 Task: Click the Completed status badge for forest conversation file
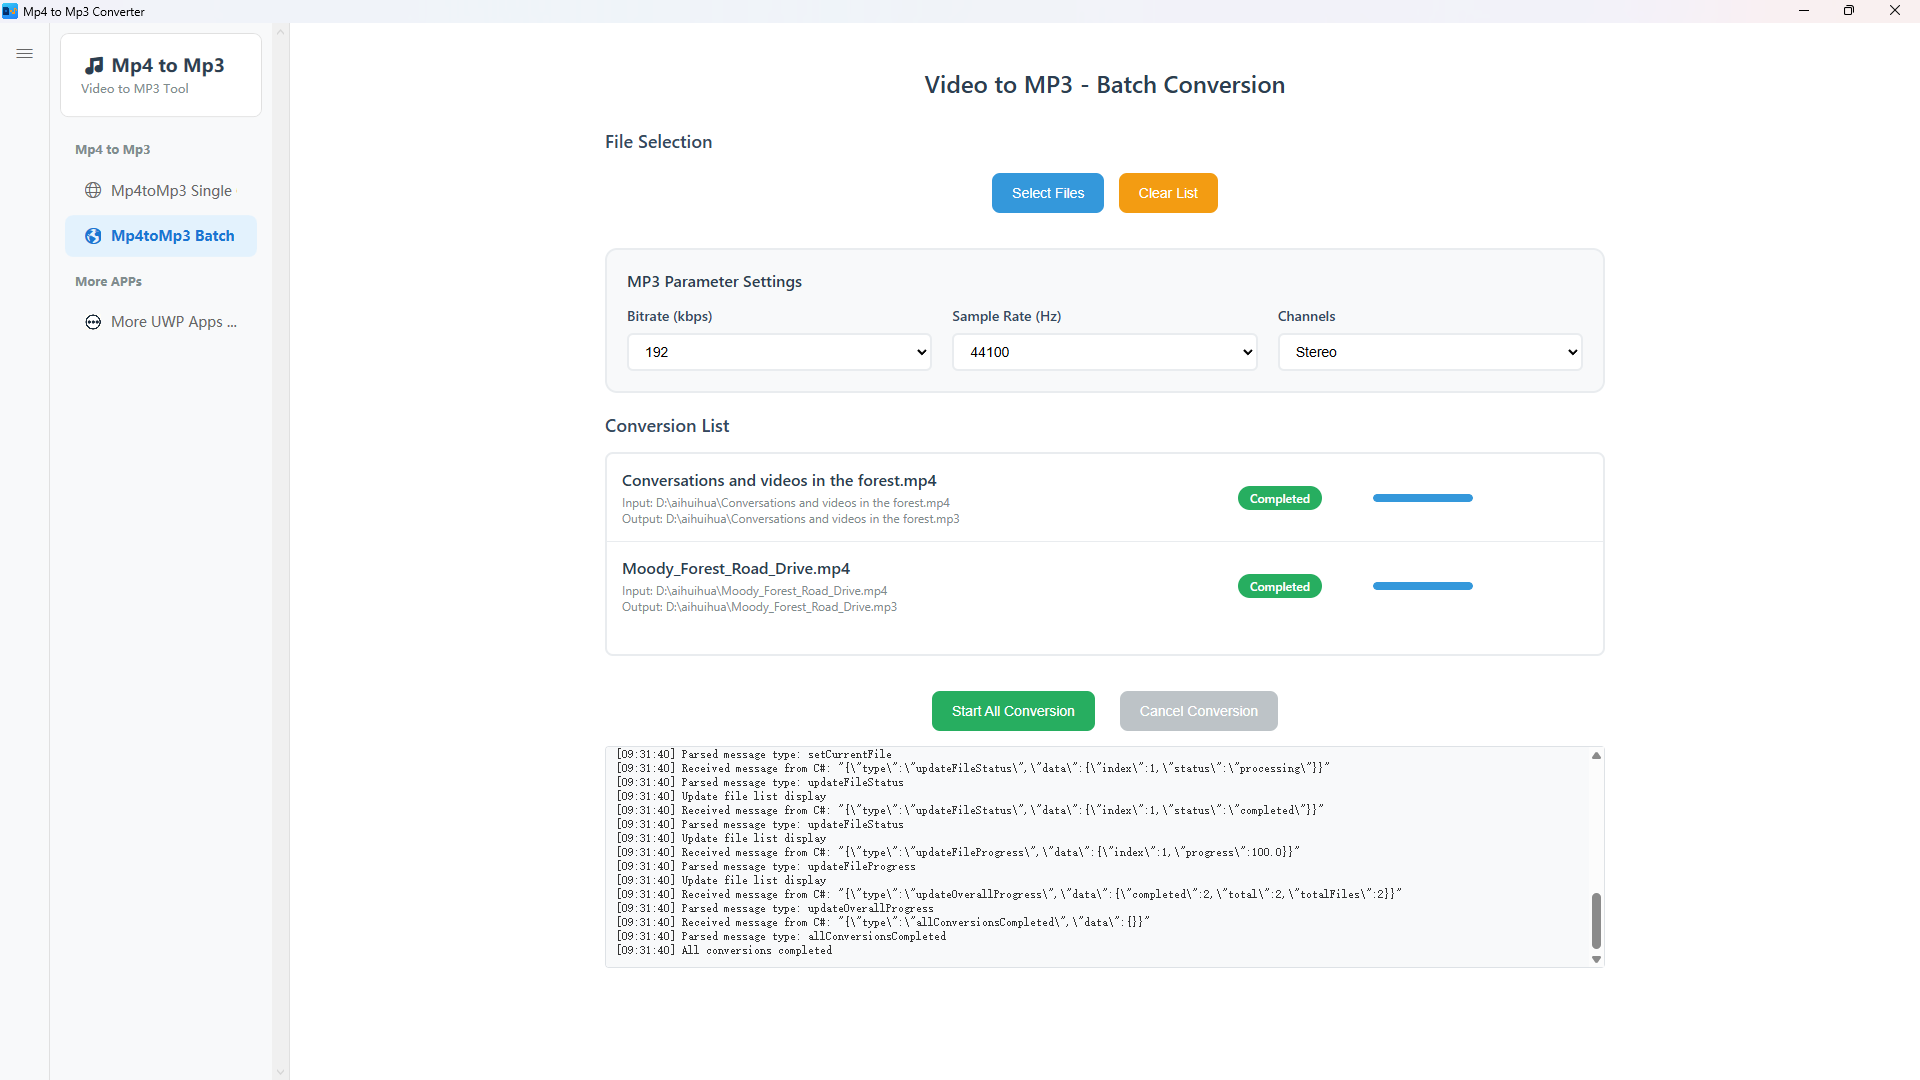point(1280,497)
